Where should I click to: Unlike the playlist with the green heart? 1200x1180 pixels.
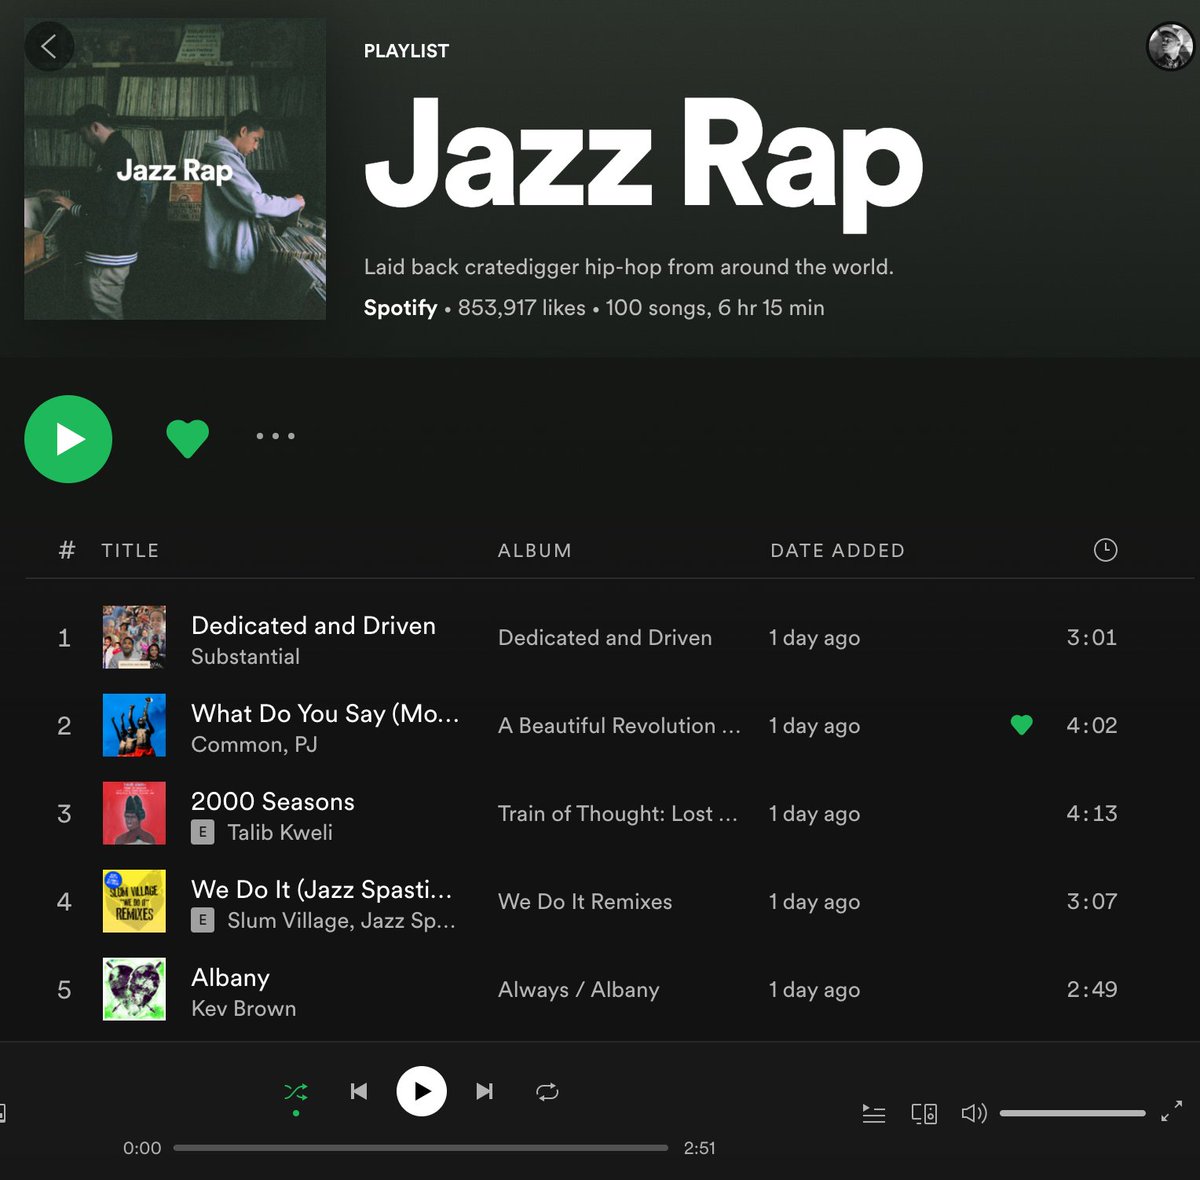click(x=187, y=438)
